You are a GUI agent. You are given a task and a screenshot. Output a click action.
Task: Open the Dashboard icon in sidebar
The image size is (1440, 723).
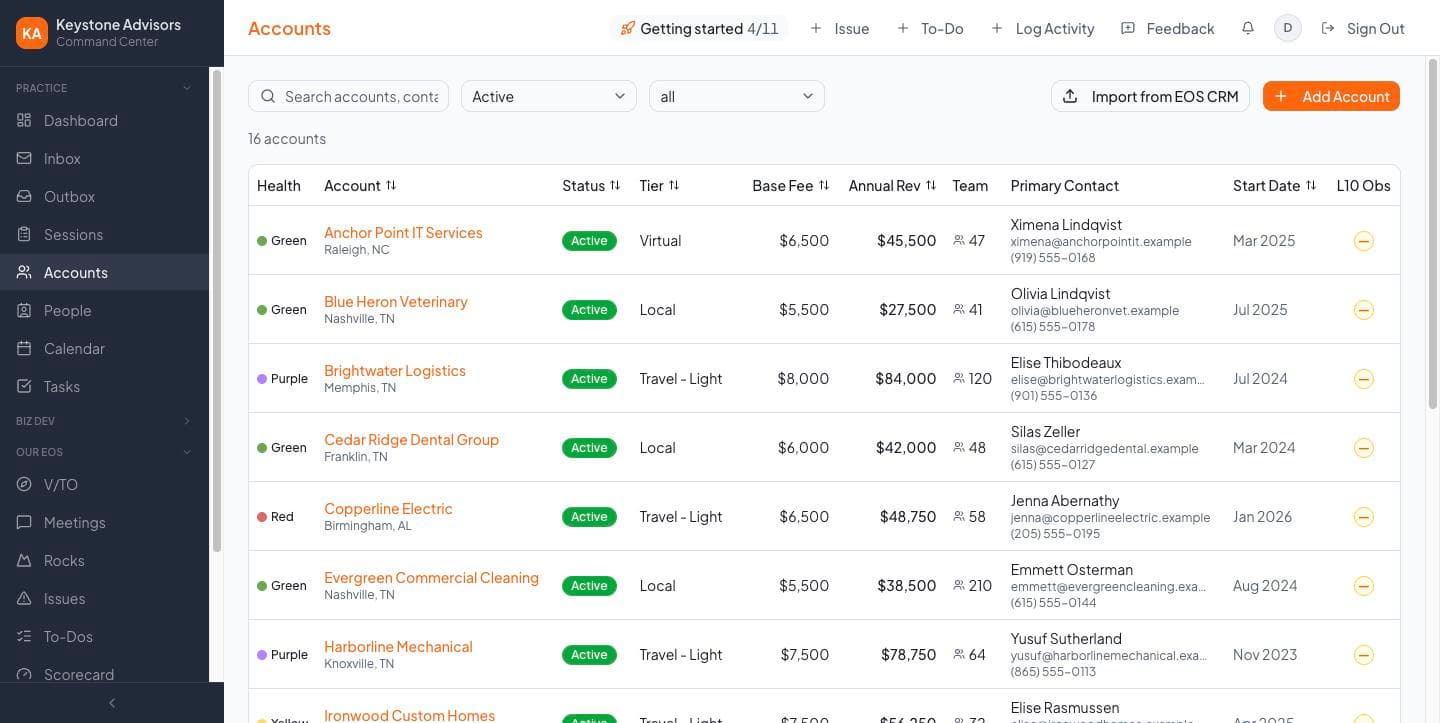click(x=24, y=121)
